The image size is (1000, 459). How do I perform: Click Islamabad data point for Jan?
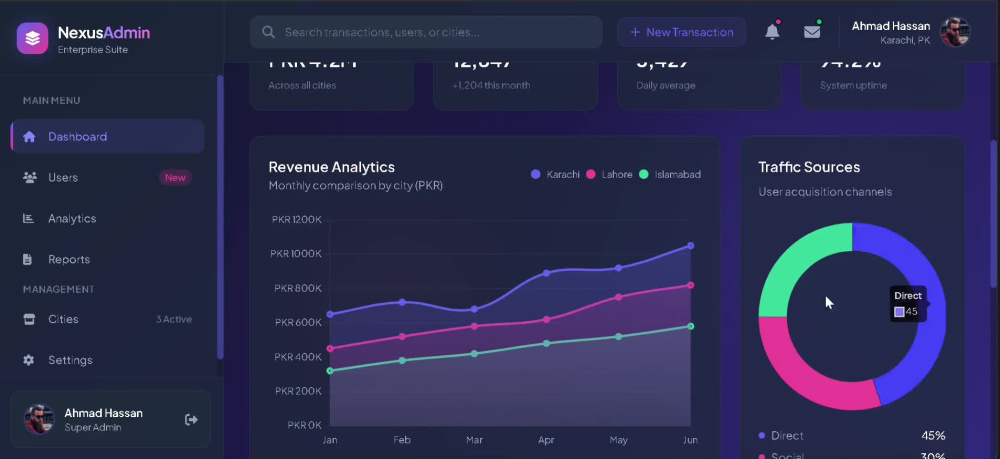tap(330, 370)
